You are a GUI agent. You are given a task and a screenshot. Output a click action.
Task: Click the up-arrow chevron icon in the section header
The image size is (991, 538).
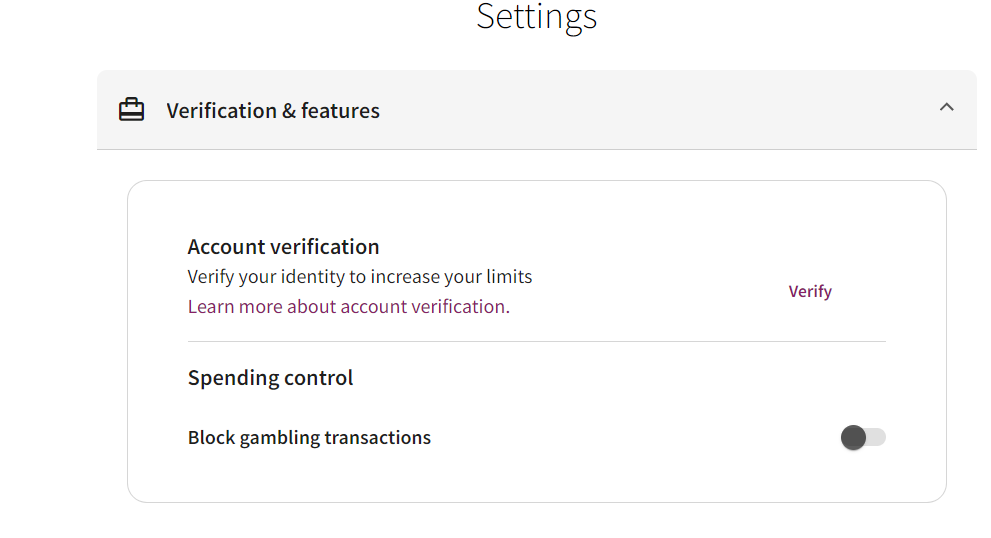click(x=946, y=107)
